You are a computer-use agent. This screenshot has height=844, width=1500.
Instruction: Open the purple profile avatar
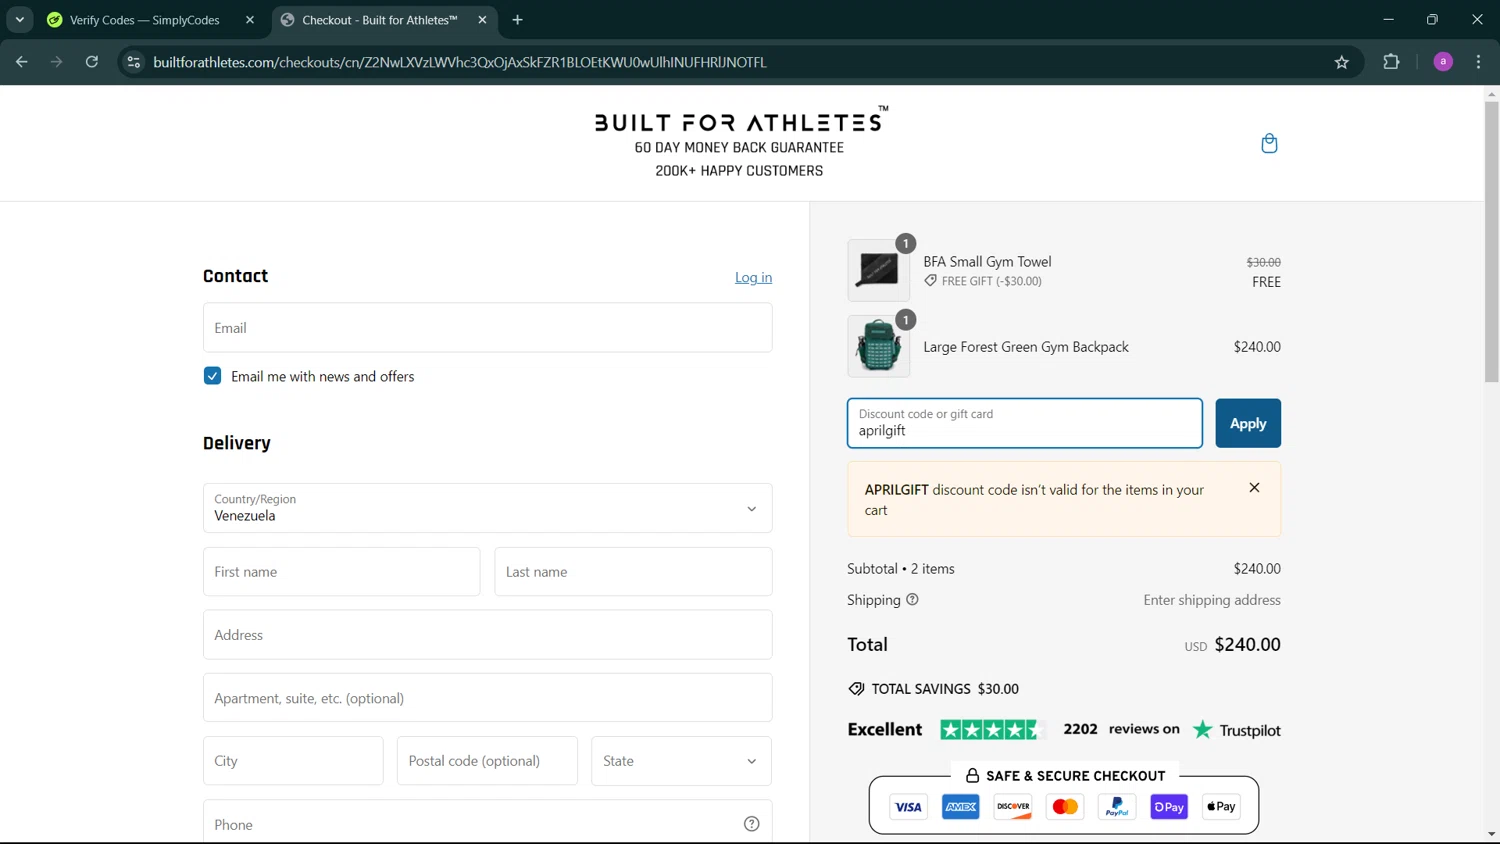tap(1443, 62)
